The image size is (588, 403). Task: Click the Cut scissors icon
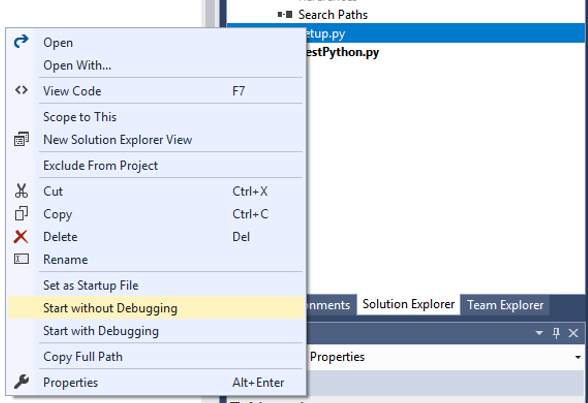pyautogui.click(x=21, y=191)
